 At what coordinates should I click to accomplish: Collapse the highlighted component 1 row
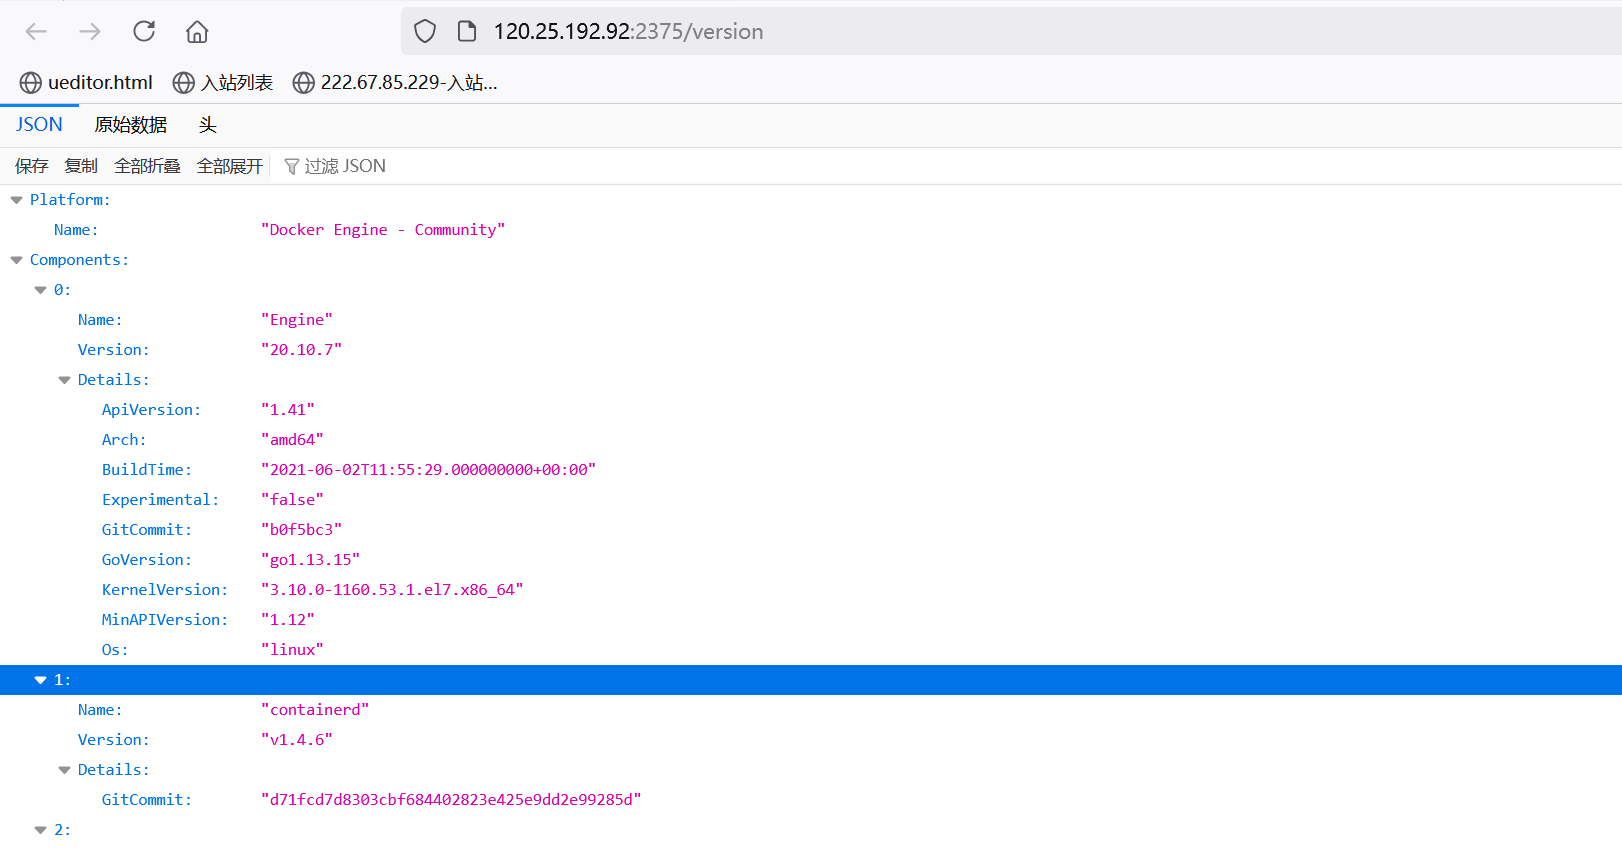[41, 680]
